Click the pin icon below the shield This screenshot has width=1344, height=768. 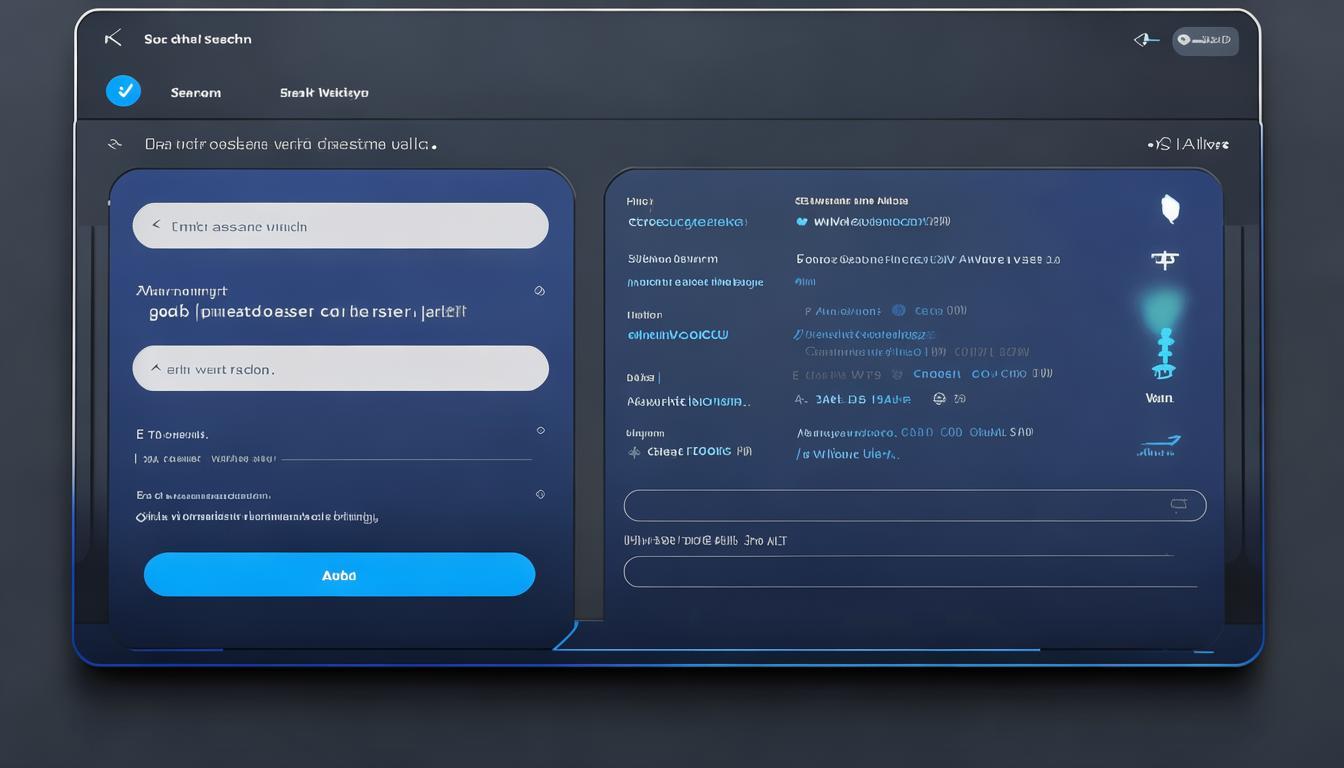coord(1164,260)
